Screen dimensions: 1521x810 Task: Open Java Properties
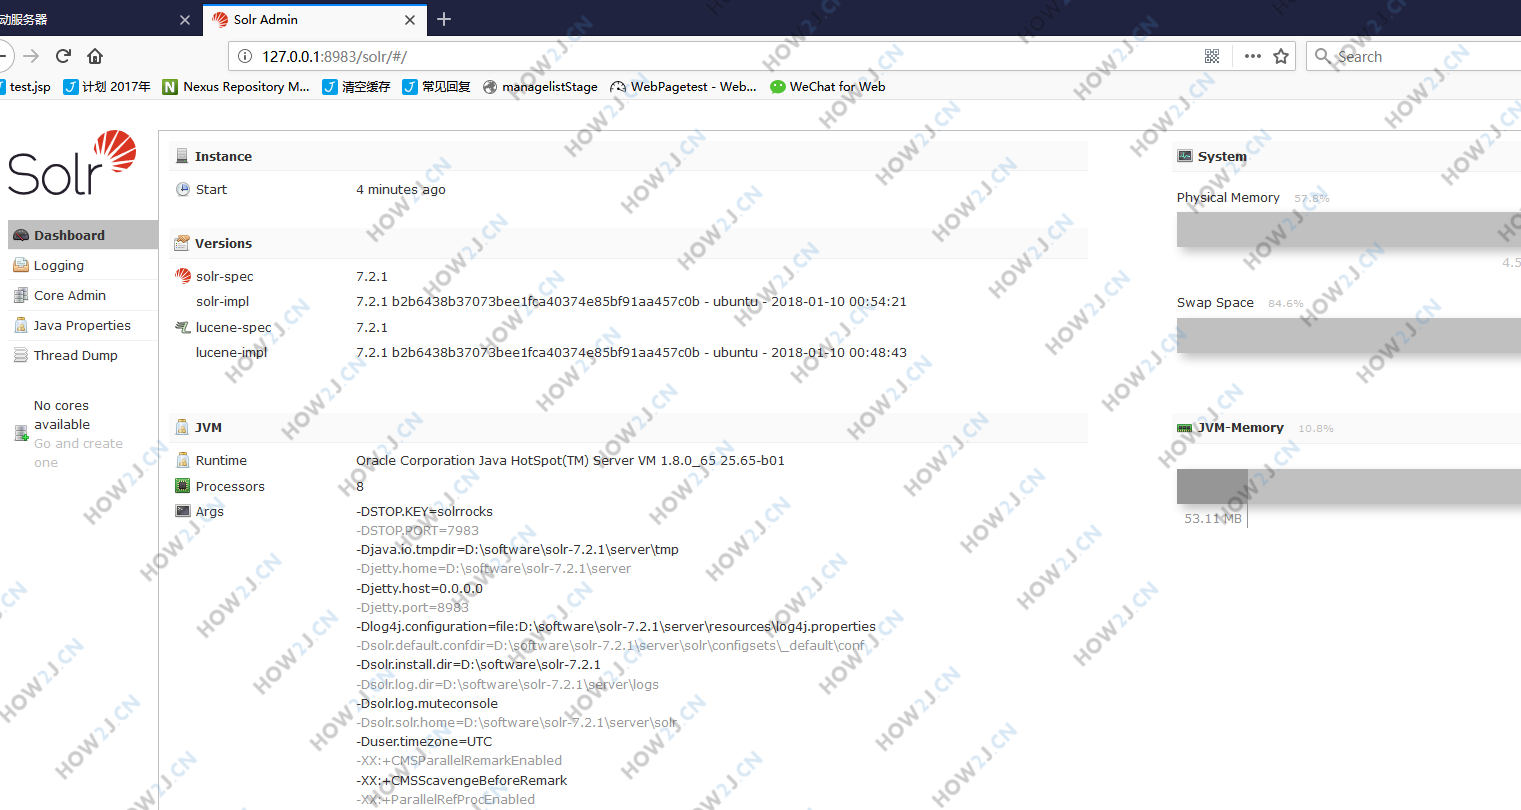pyautogui.click(x=82, y=325)
